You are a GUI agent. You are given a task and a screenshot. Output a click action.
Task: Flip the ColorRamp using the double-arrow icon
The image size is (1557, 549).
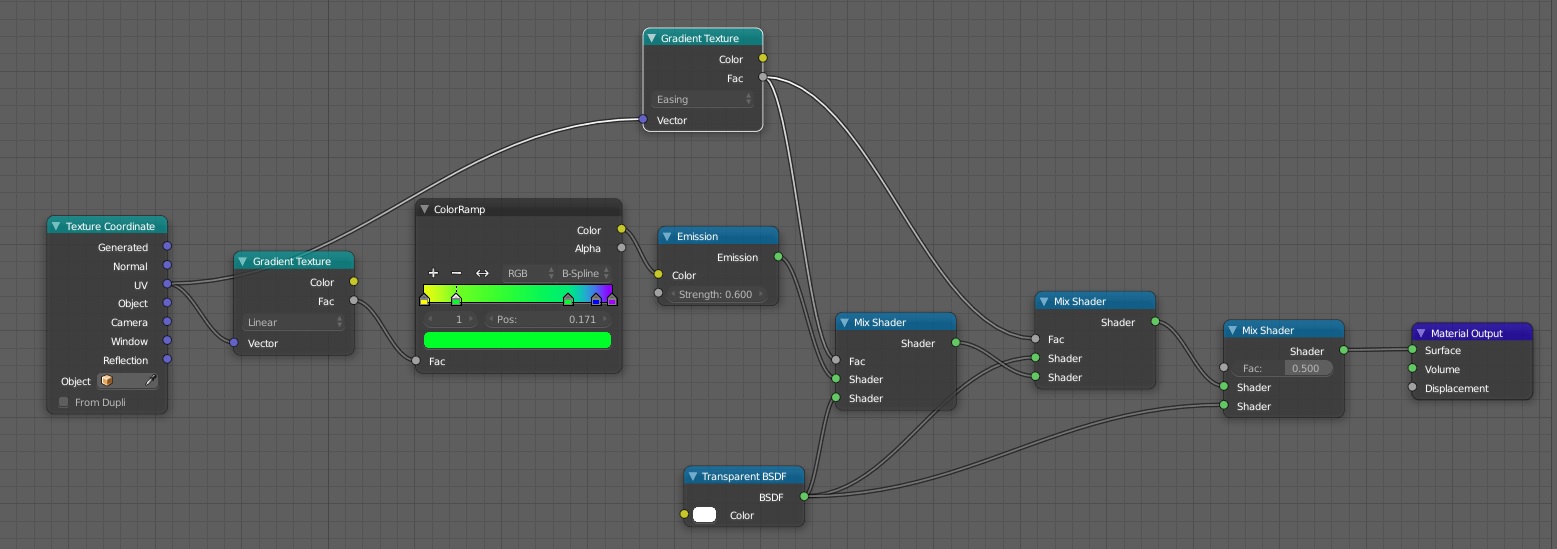click(x=482, y=273)
